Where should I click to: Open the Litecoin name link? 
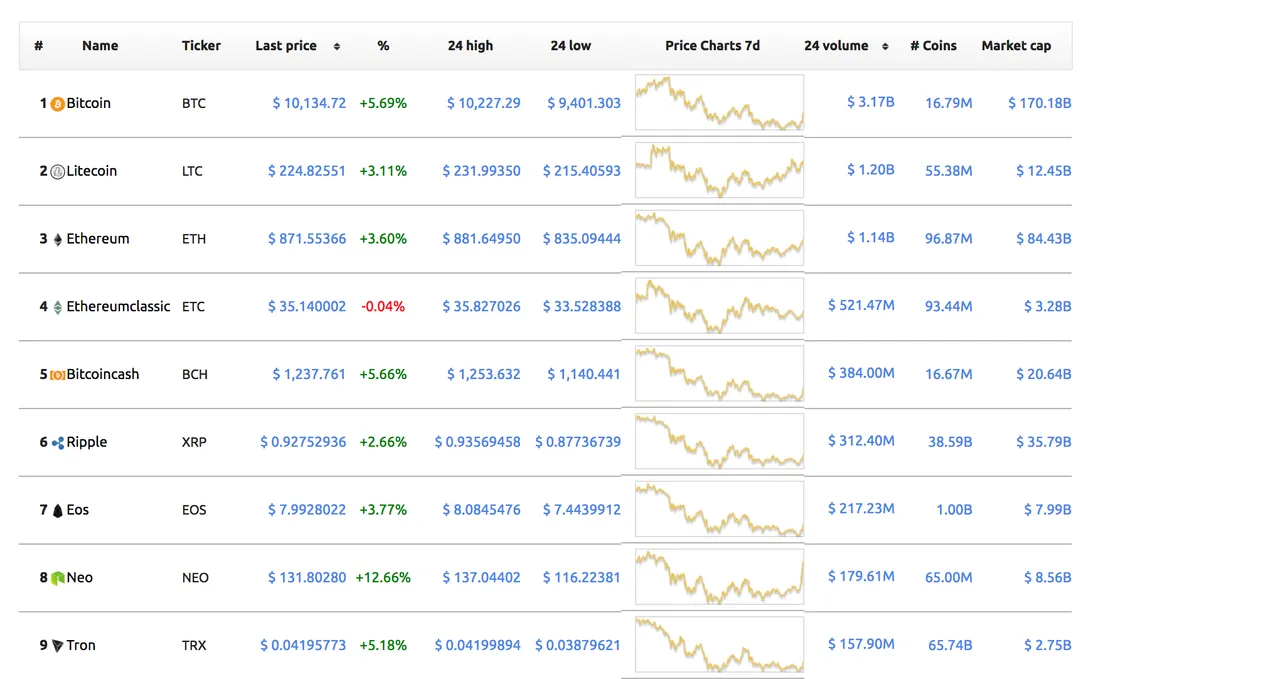point(91,171)
